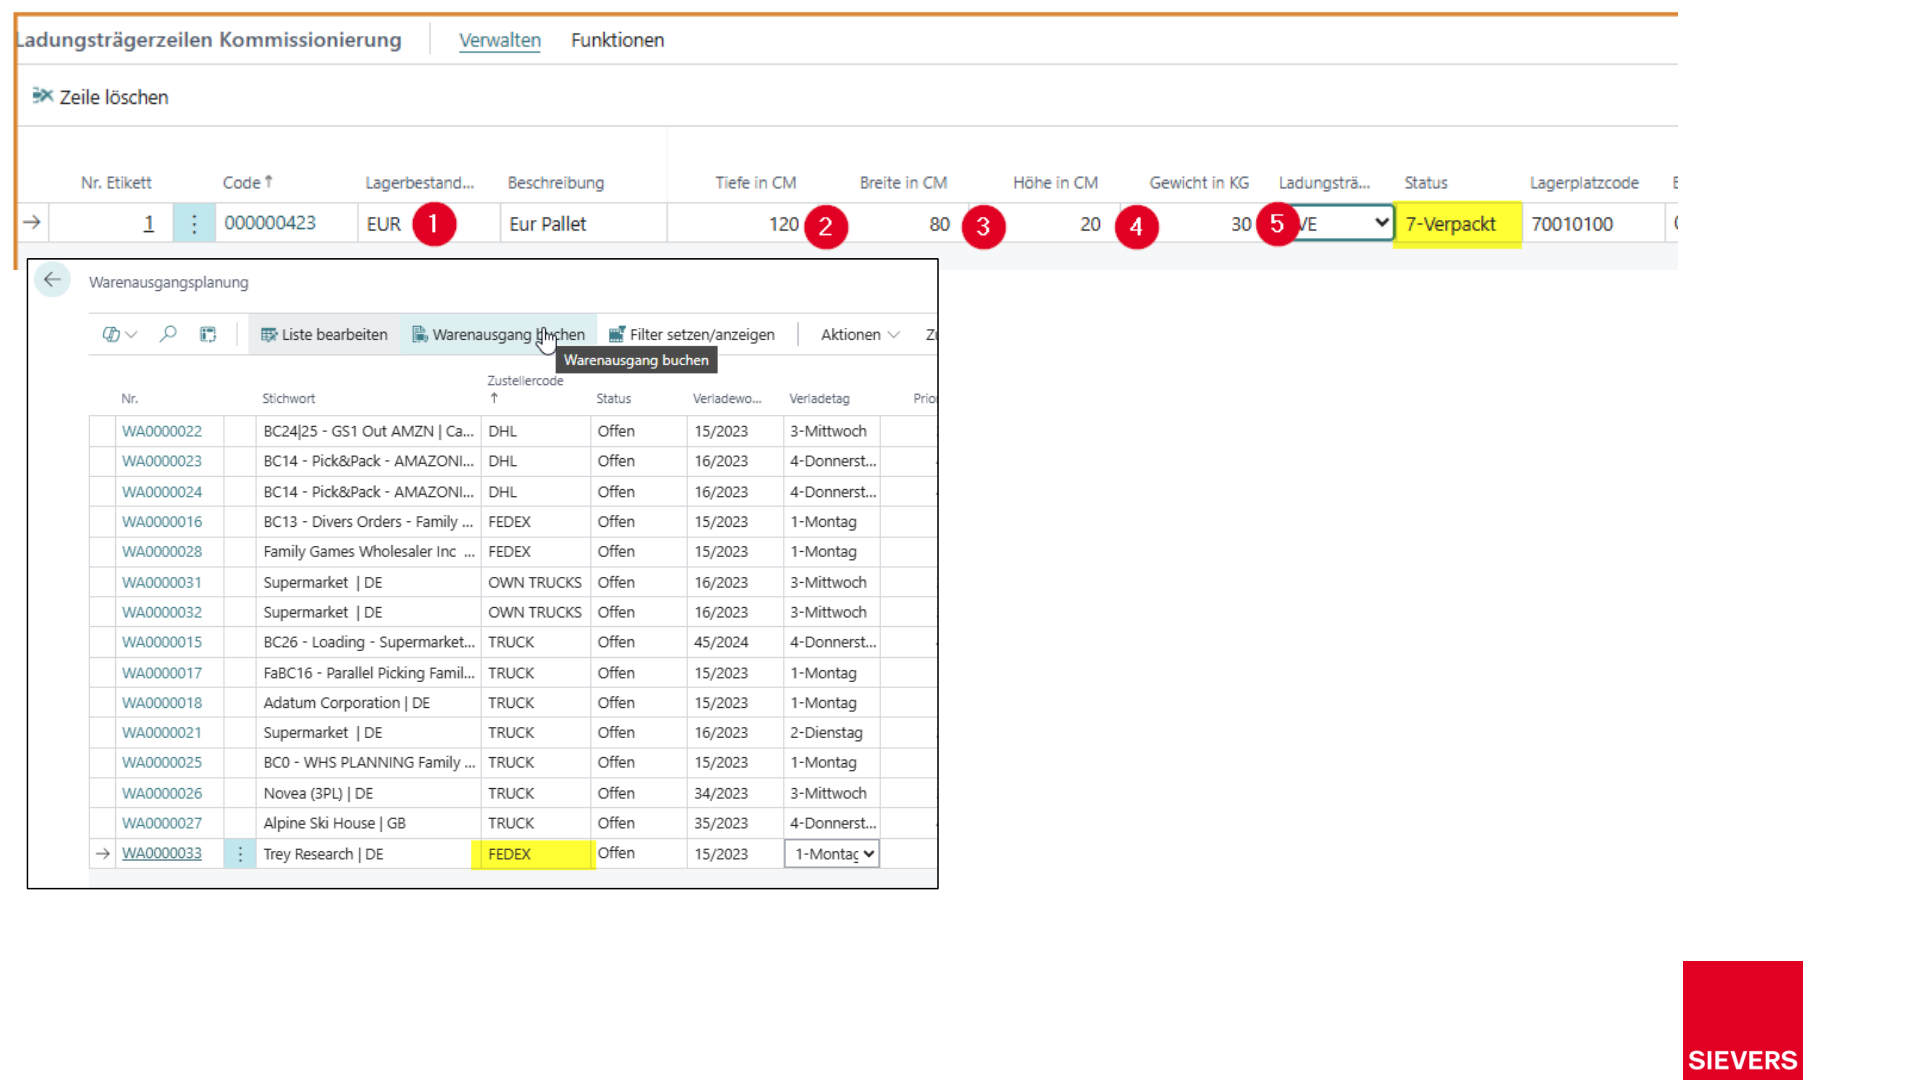Open shipment WA0000015
1920x1080 pixels.
coord(162,642)
